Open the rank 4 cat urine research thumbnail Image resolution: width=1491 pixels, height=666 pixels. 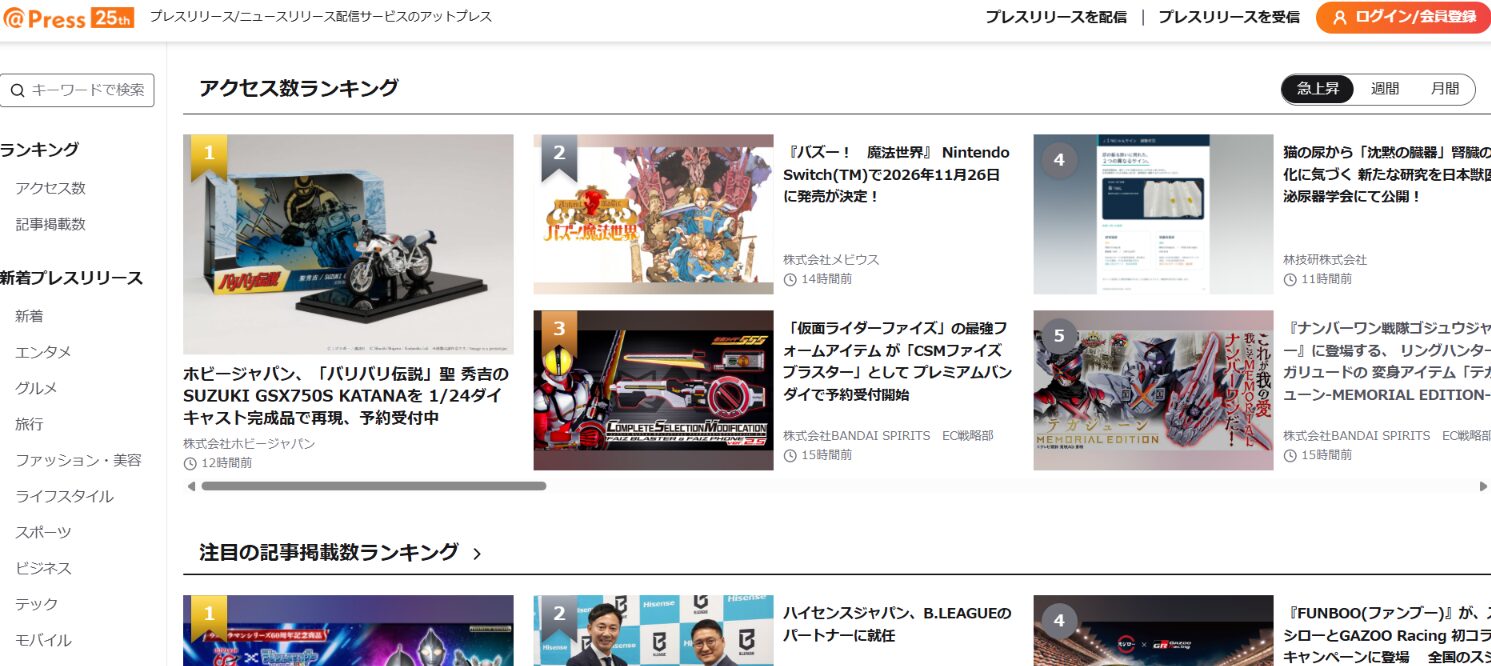tap(1153, 214)
